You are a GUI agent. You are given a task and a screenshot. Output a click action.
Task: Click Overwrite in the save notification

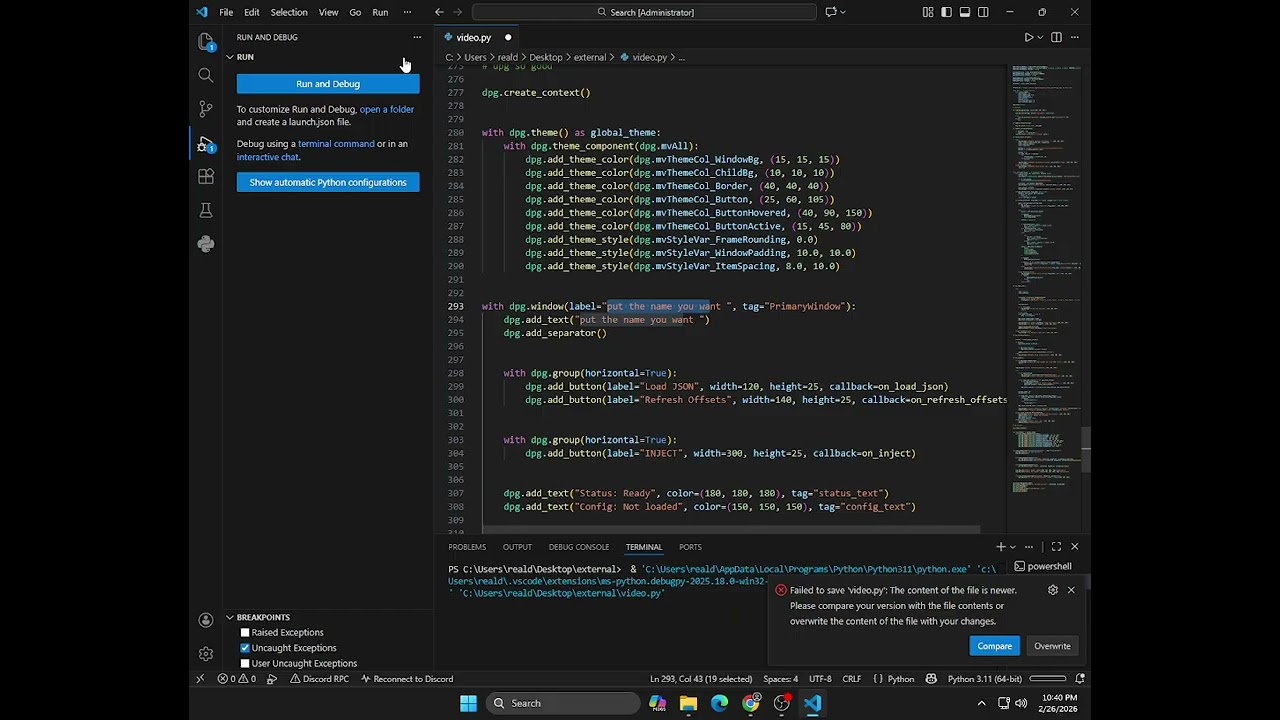[1052, 646]
